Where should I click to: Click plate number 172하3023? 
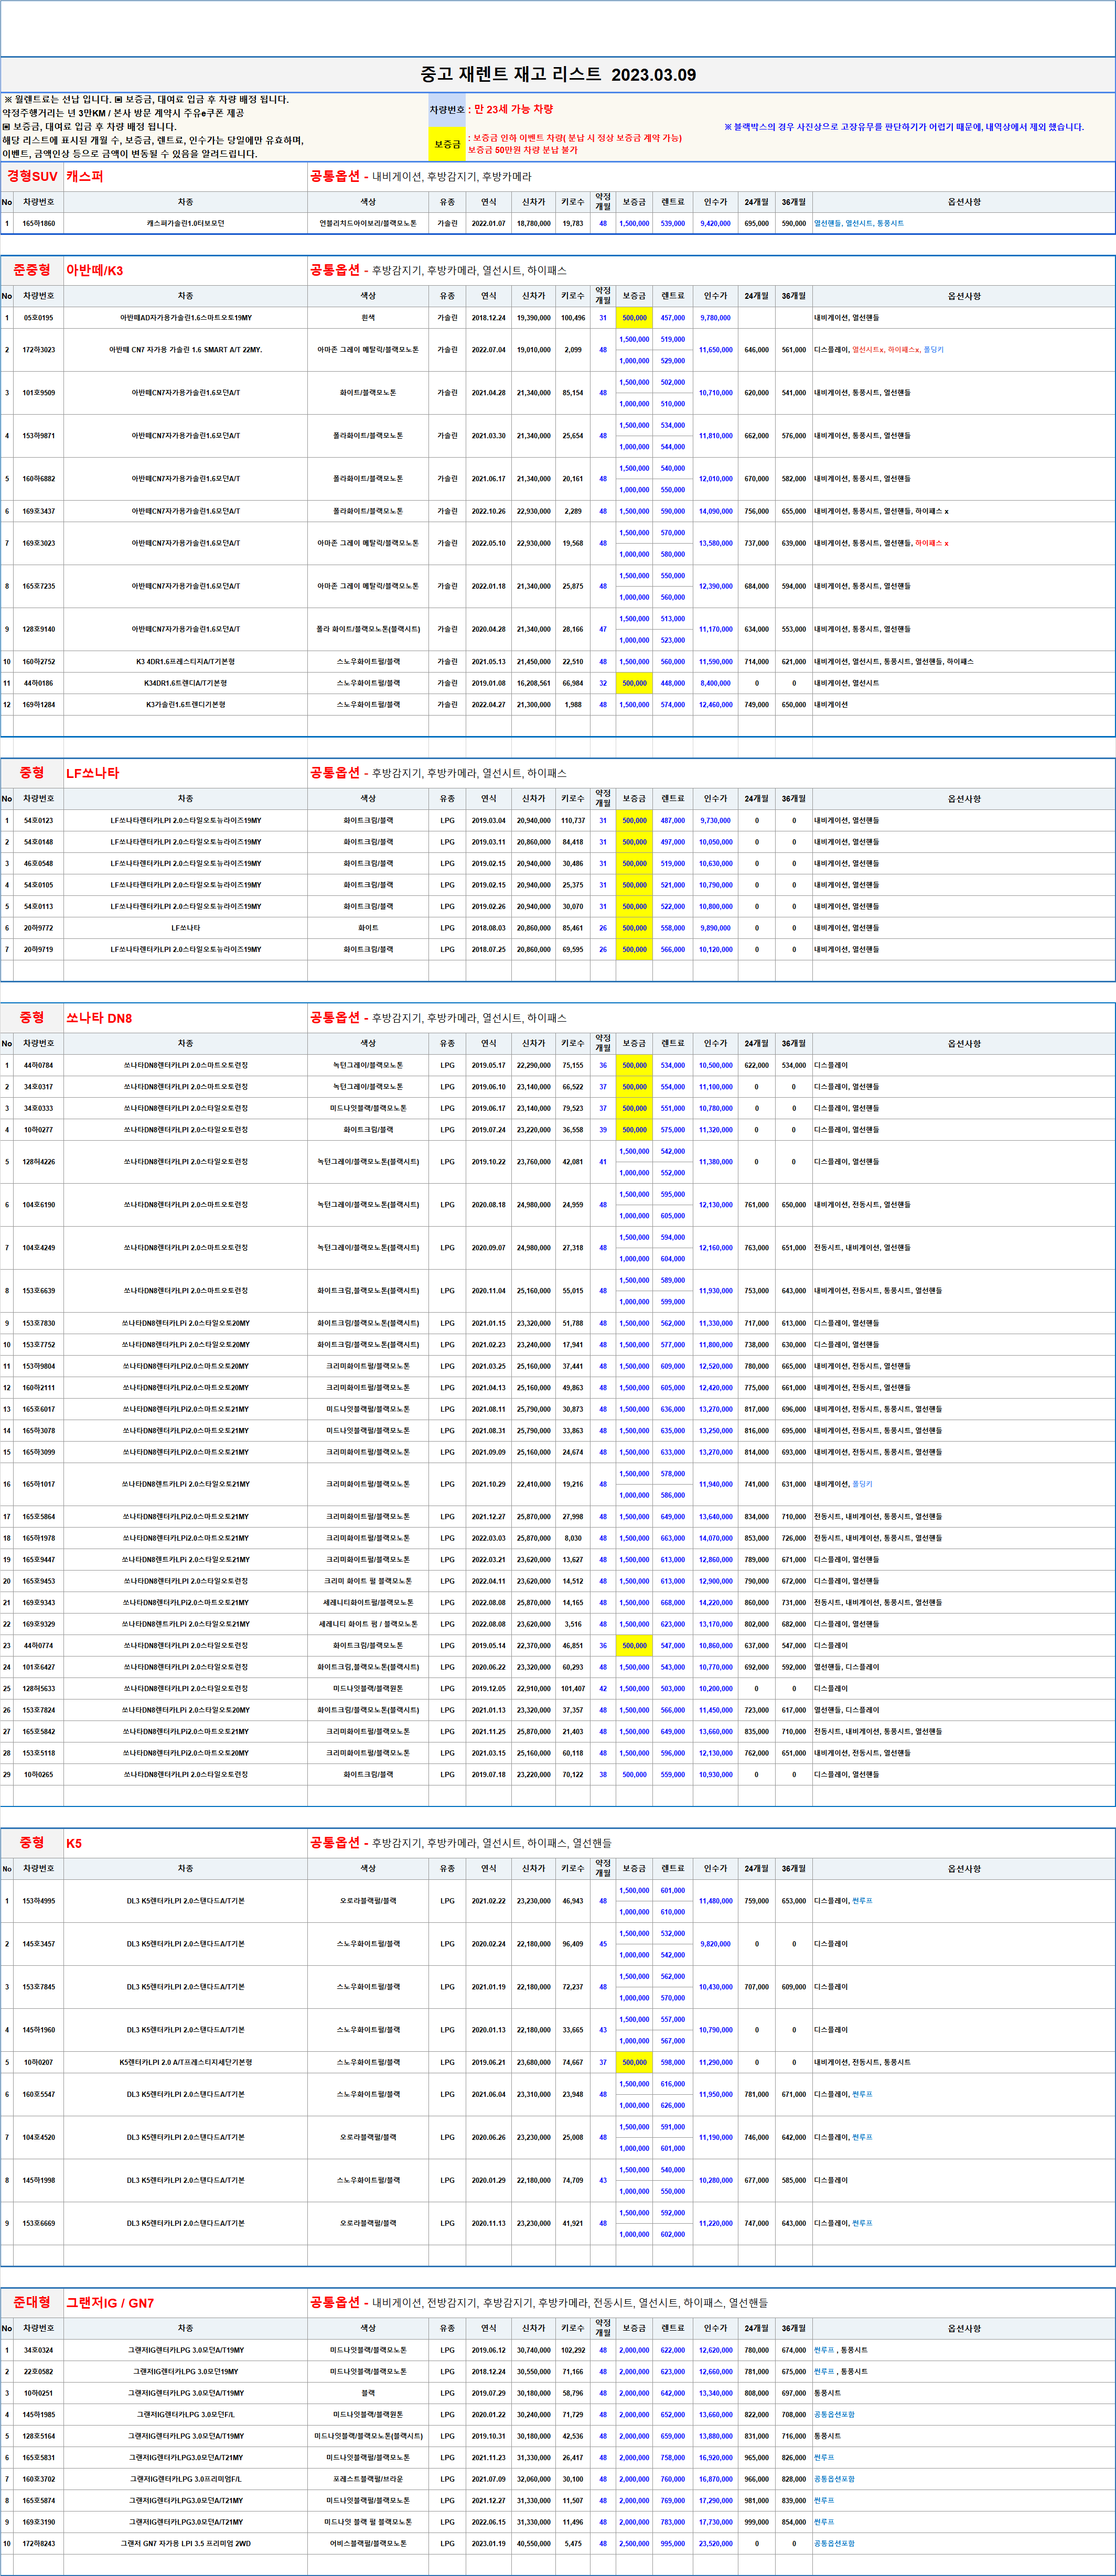pyautogui.click(x=39, y=350)
